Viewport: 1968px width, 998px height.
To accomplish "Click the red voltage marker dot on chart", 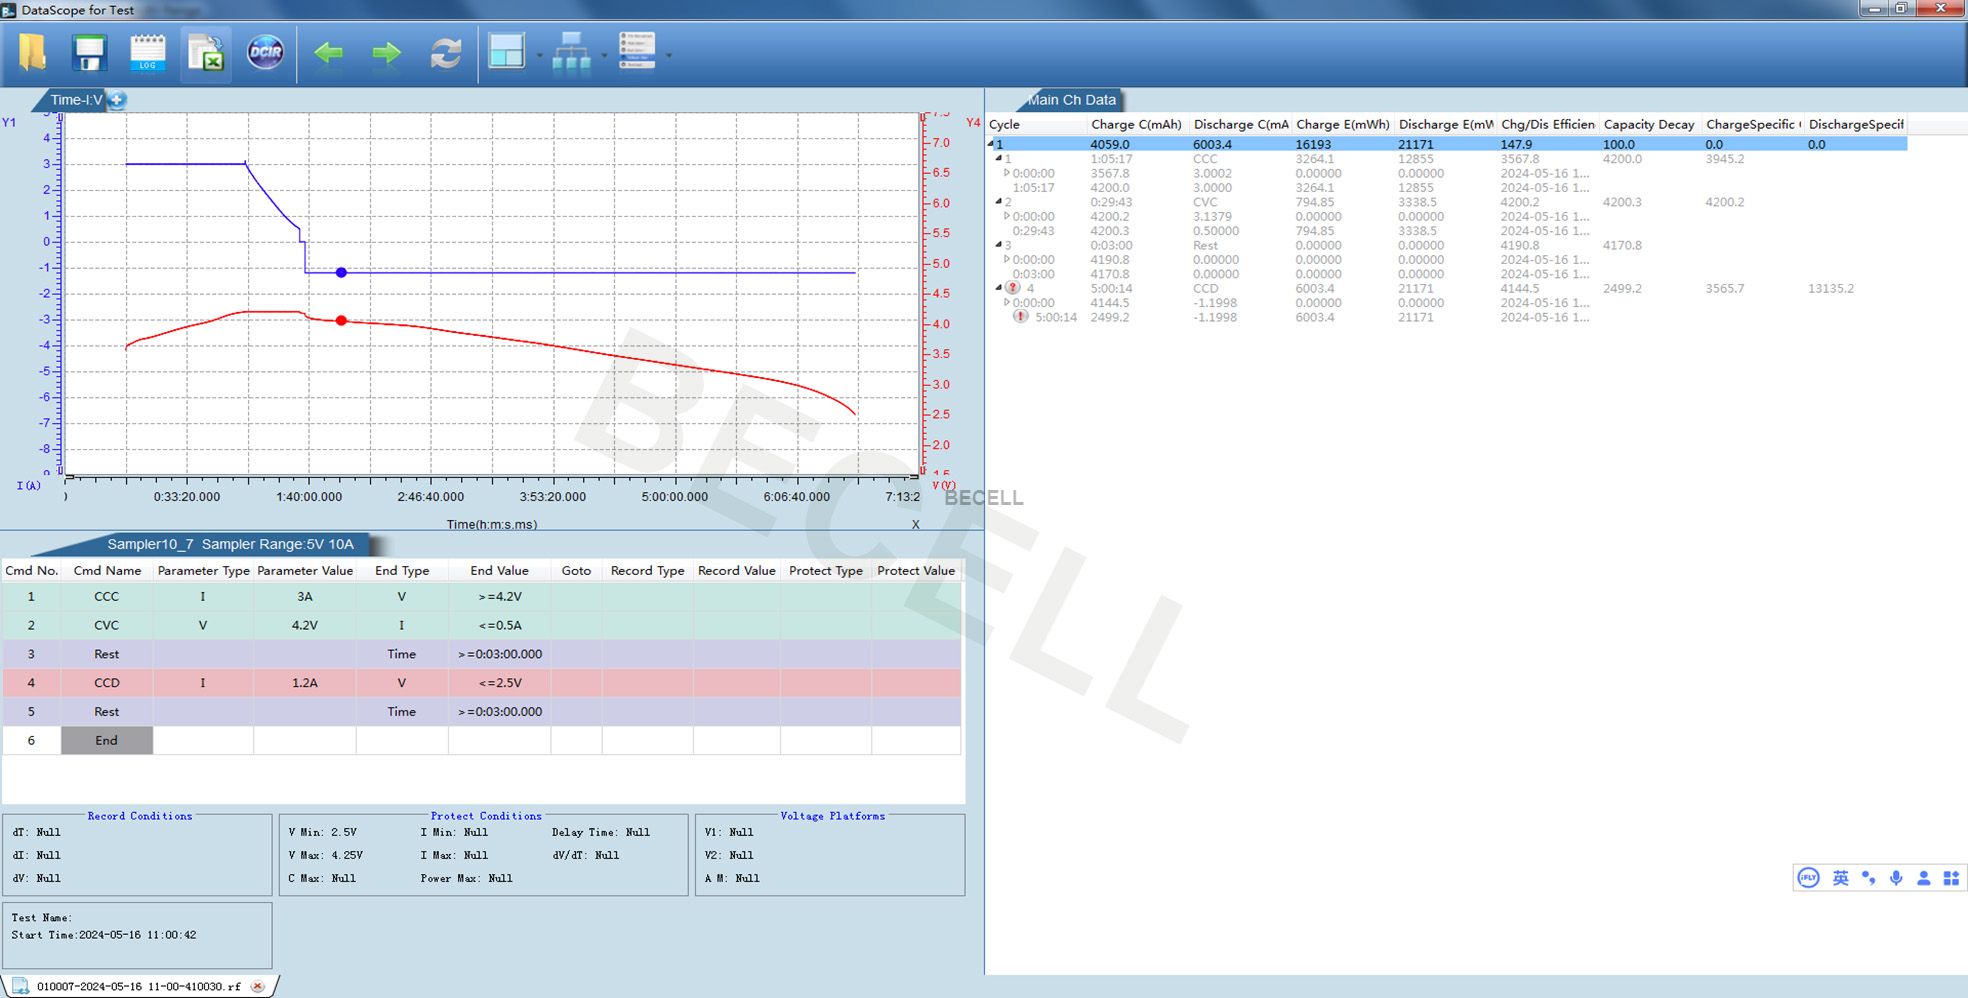I will pyautogui.click(x=341, y=320).
